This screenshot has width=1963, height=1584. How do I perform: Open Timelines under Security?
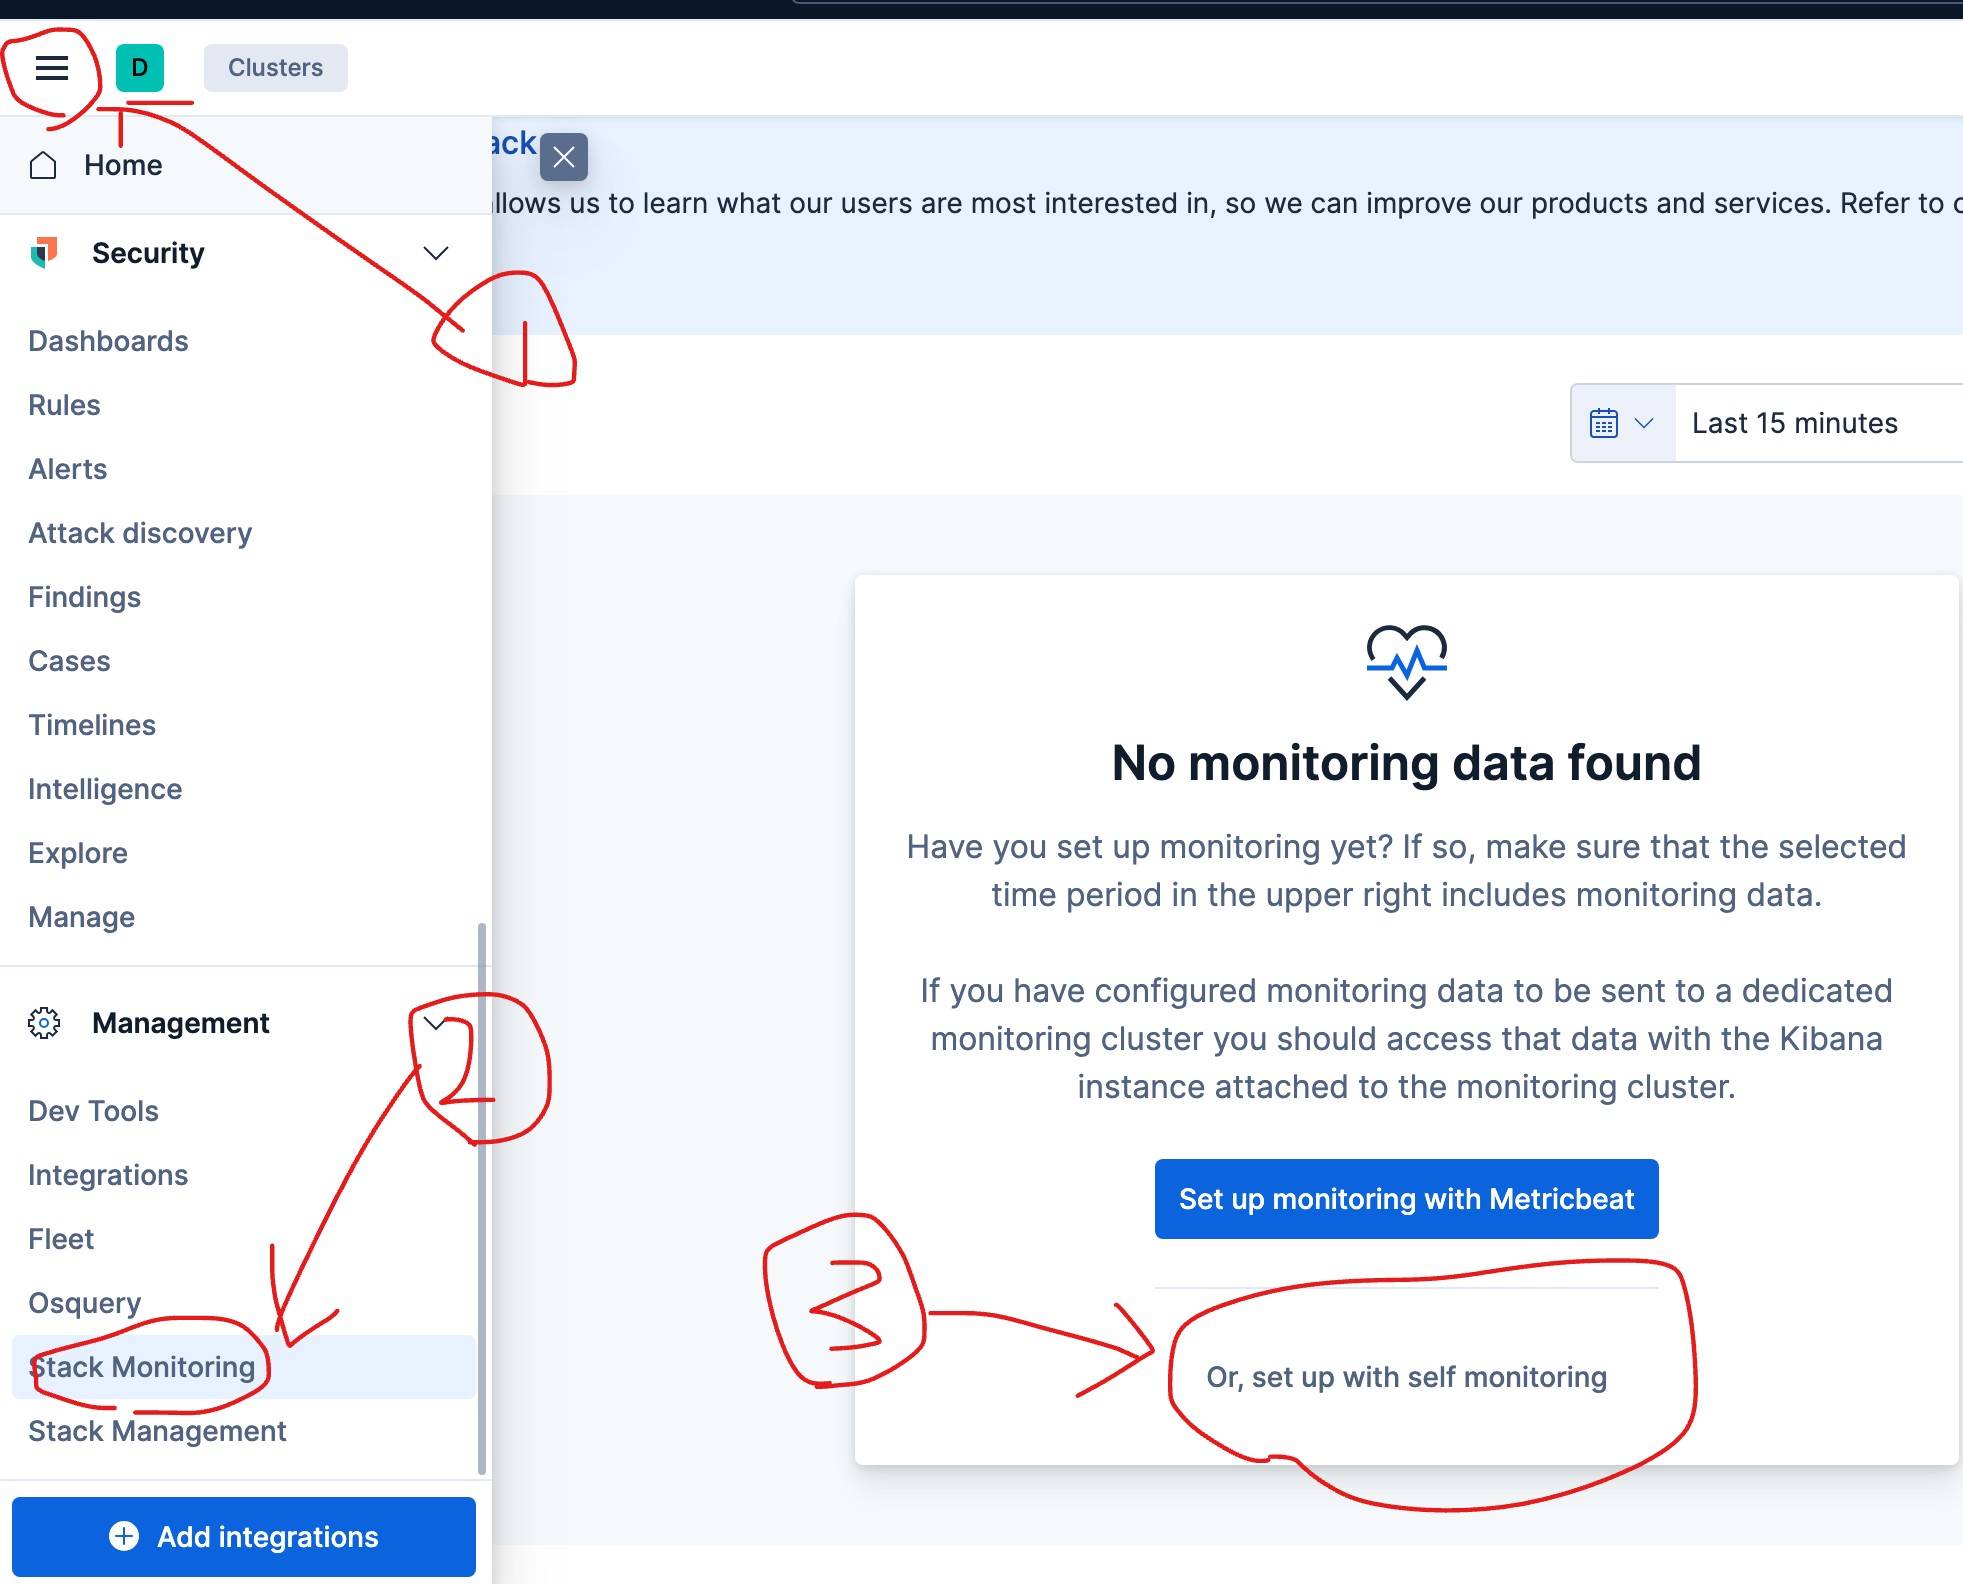[92, 725]
